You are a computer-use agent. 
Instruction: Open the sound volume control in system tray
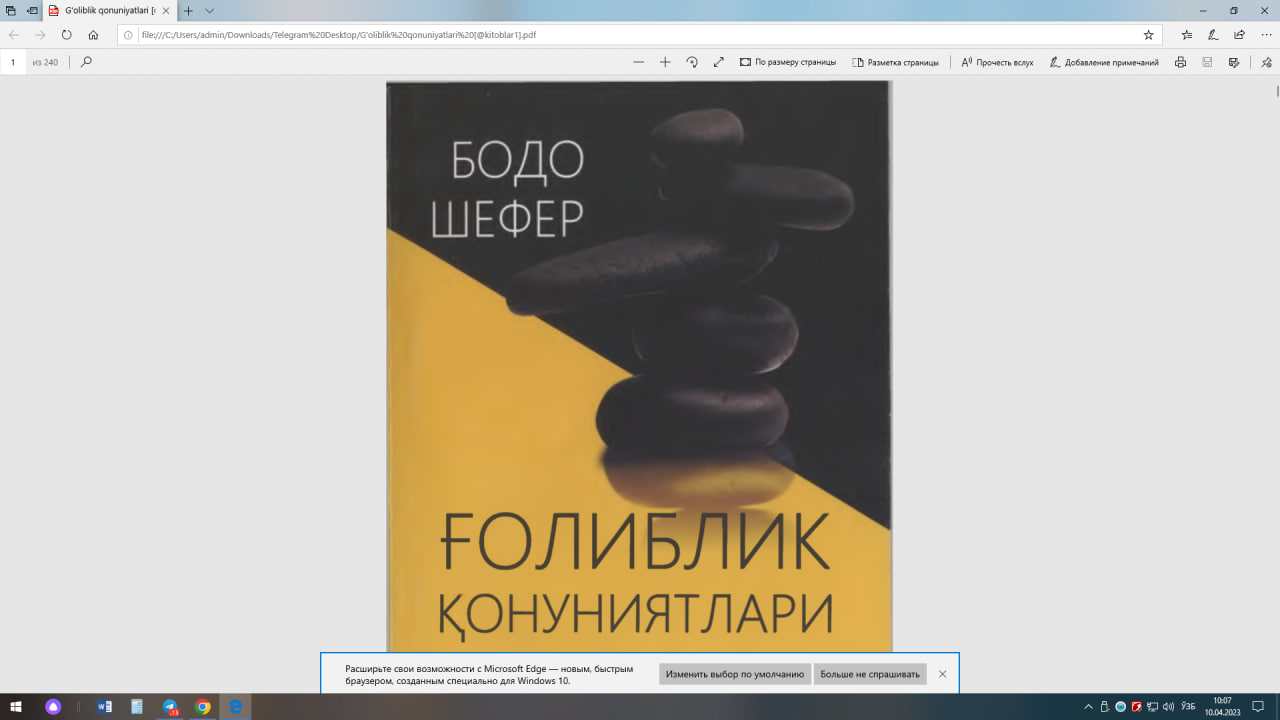point(1168,708)
